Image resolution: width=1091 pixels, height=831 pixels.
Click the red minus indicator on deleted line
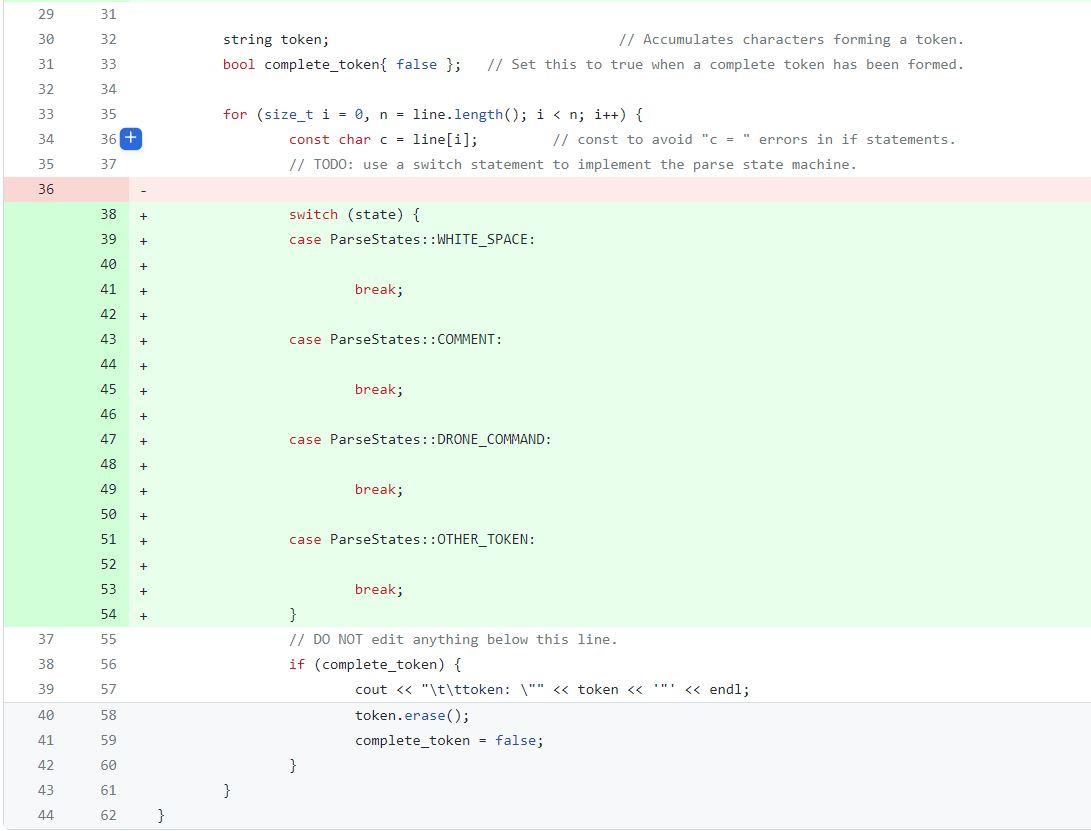point(143,189)
